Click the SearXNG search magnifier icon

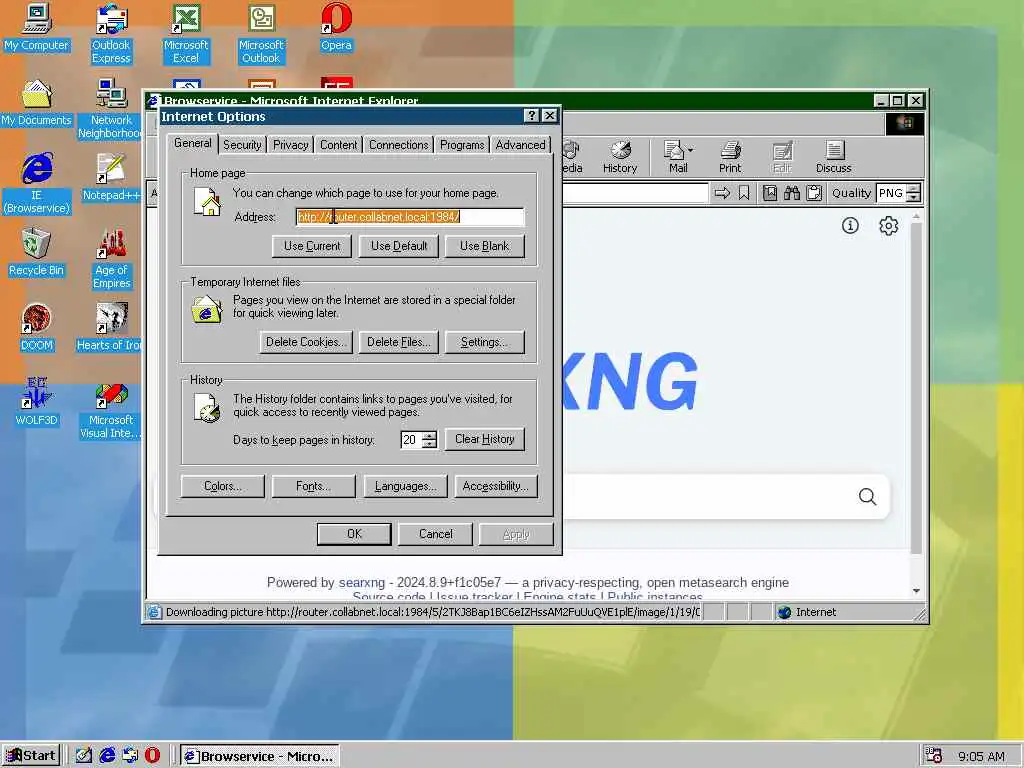(x=867, y=497)
